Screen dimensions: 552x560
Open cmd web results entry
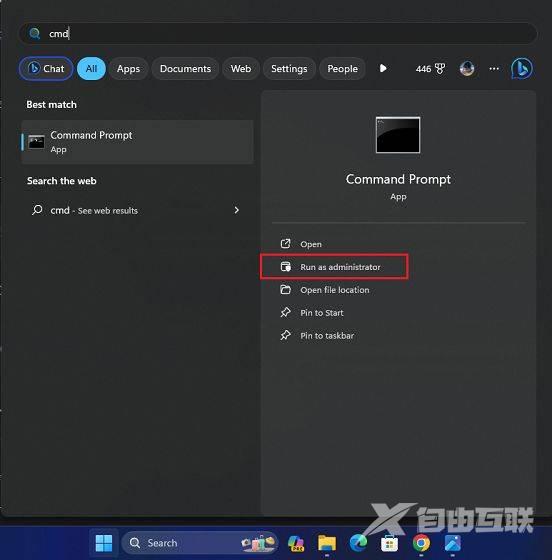click(137, 210)
